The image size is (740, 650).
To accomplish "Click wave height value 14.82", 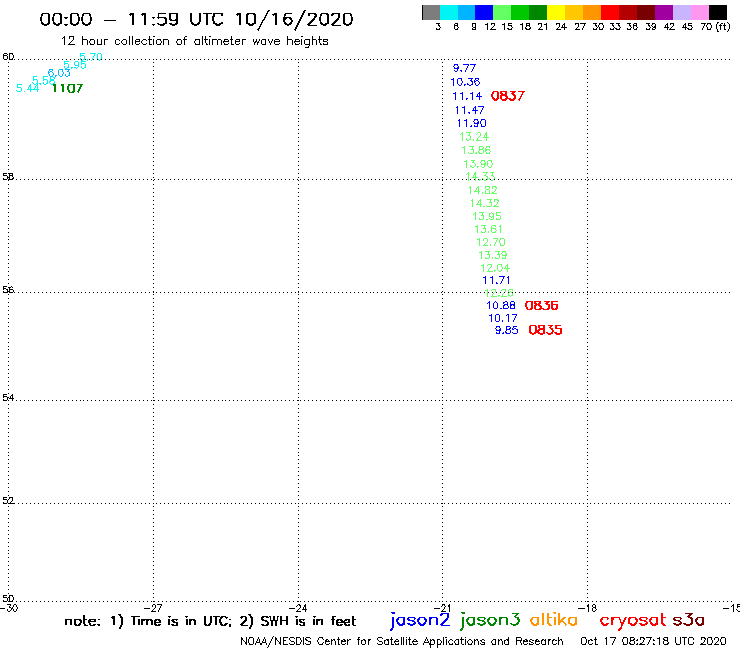I will [482, 190].
